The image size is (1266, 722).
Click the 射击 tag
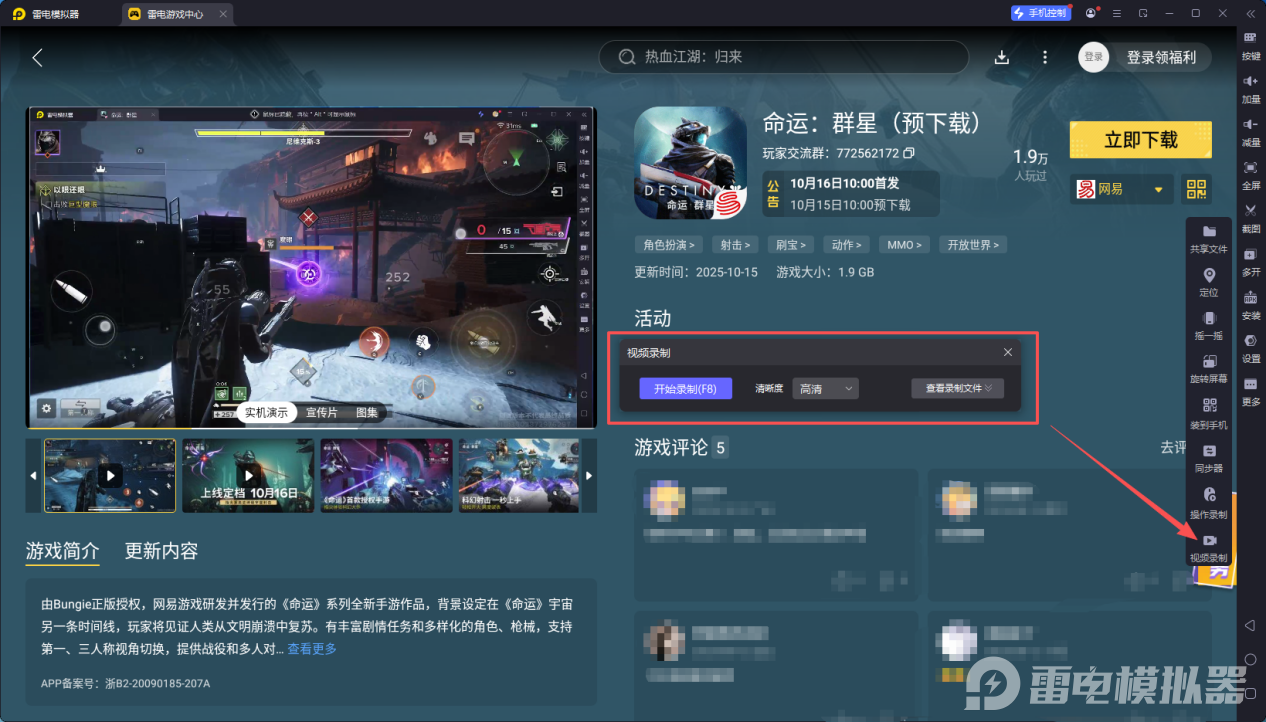(x=735, y=244)
